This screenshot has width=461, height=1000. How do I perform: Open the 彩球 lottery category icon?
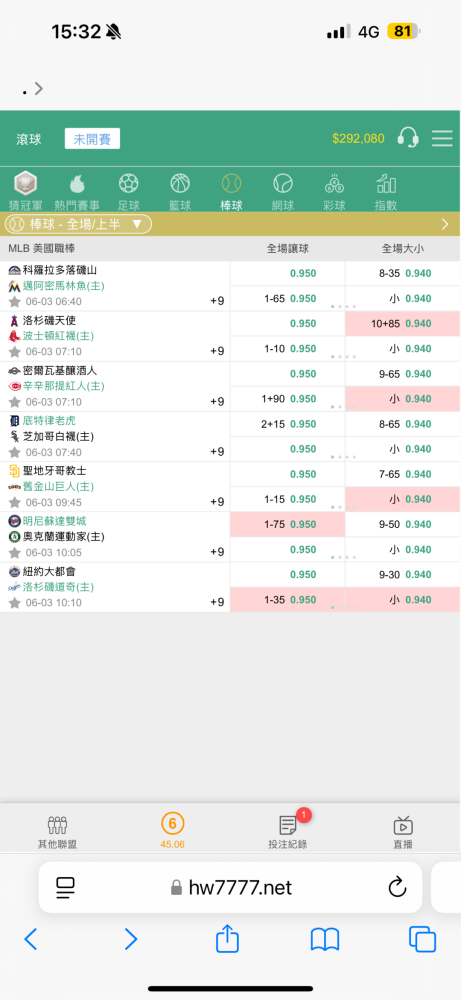coord(335,184)
